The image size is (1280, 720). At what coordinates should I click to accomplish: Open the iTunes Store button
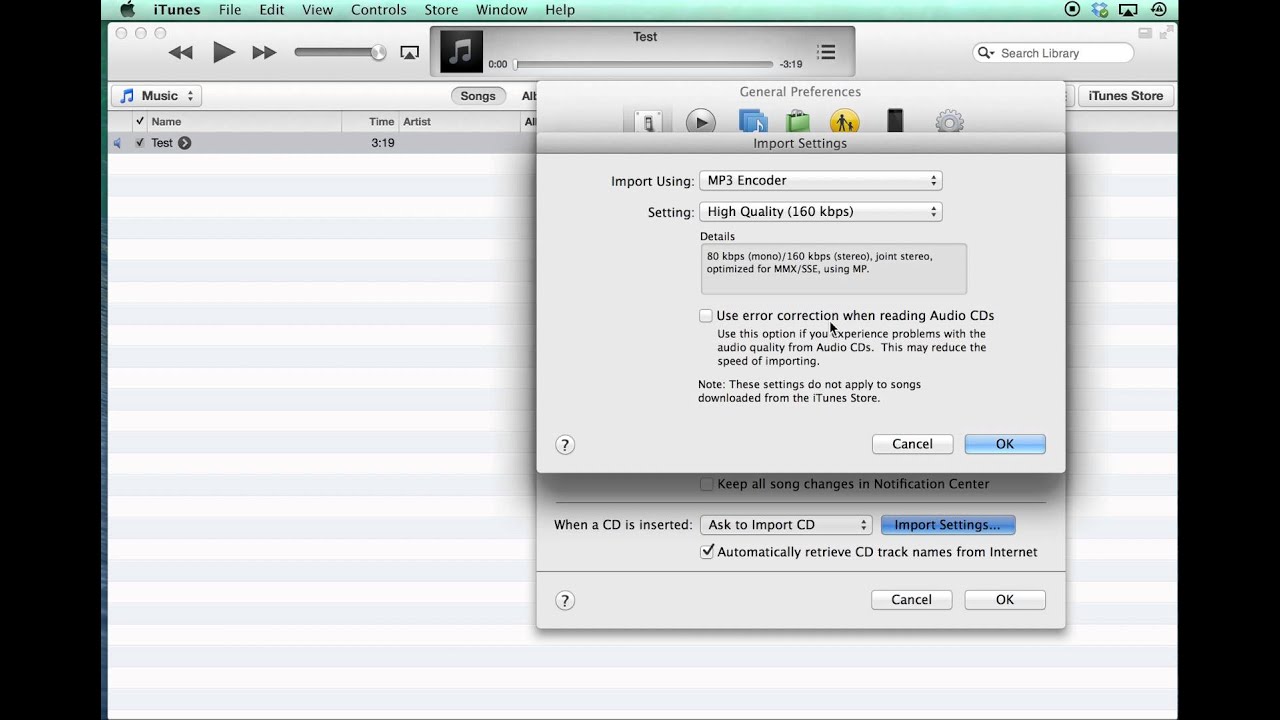point(1126,96)
